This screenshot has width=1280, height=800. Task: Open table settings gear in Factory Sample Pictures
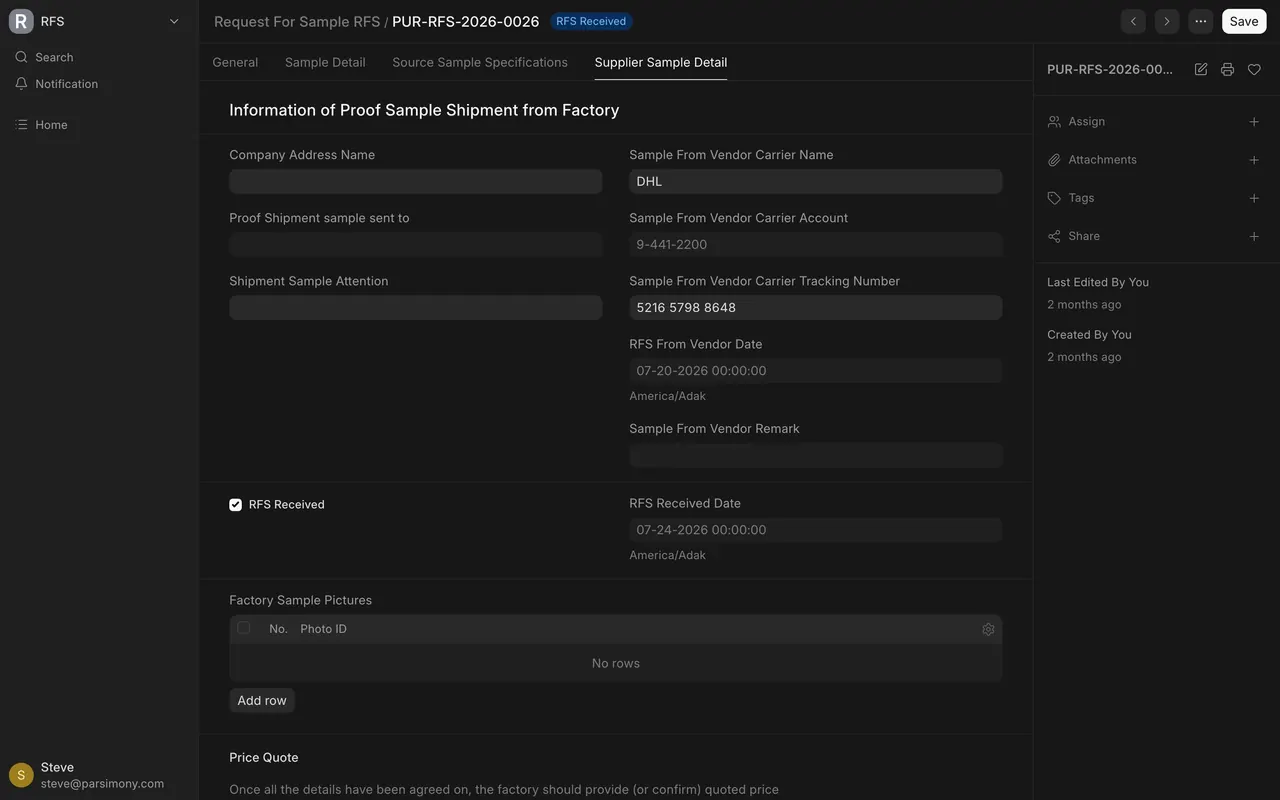pos(988,629)
